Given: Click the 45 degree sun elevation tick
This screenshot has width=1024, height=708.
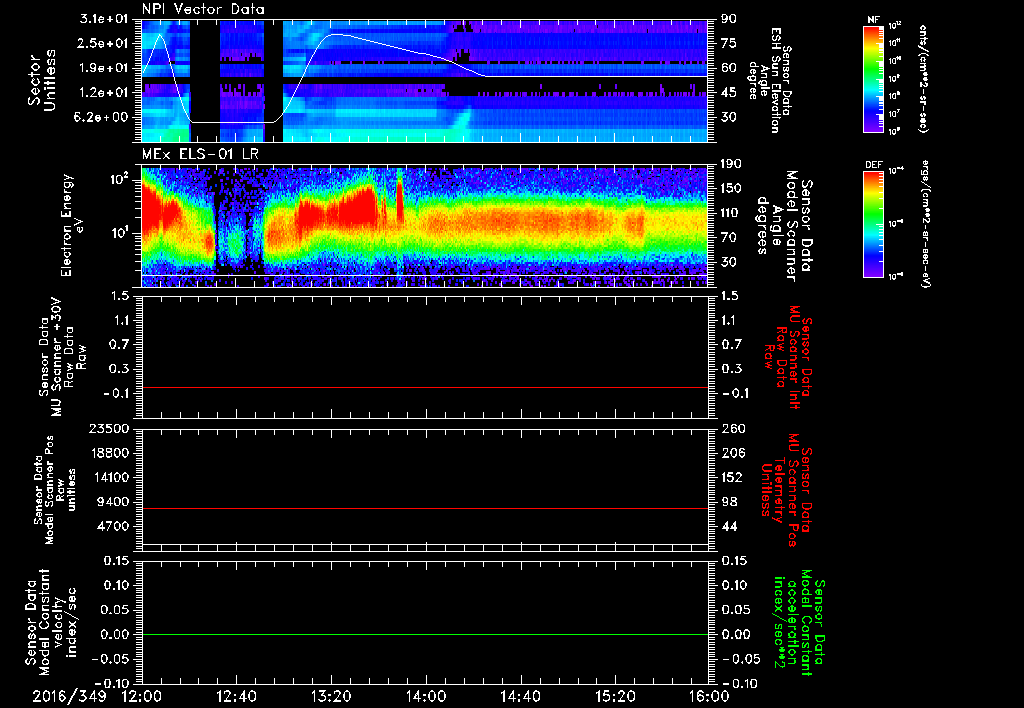Looking at the screenshot, I should tap(729, 93).
